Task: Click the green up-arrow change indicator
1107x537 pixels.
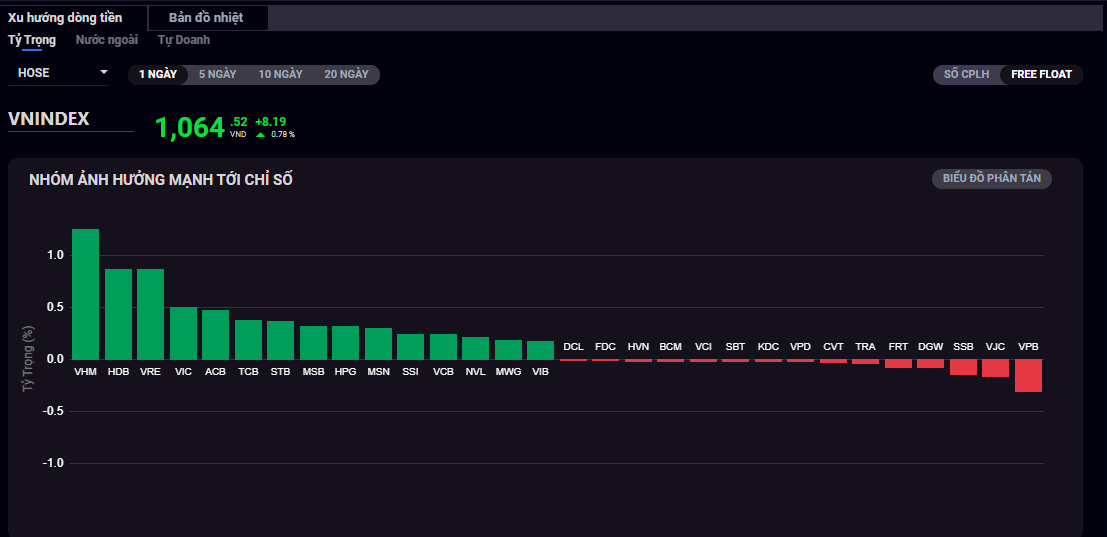Action: pos(261,134)
